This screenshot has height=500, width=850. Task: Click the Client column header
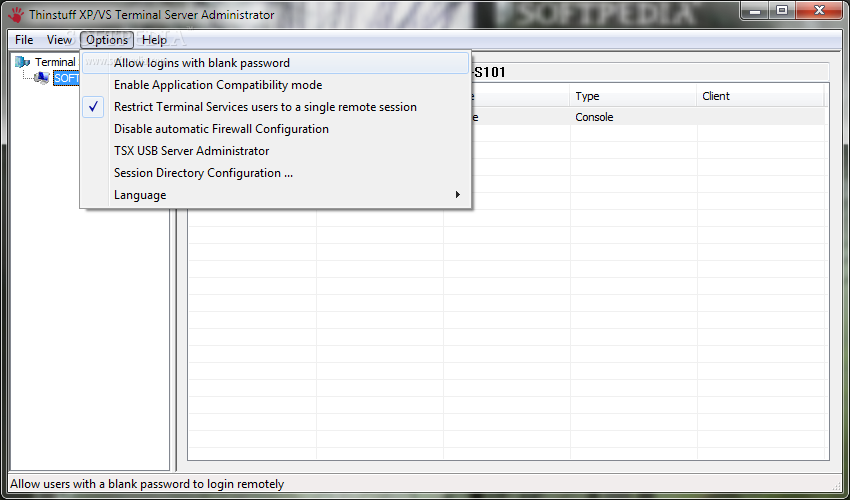(x=760, y=97)
